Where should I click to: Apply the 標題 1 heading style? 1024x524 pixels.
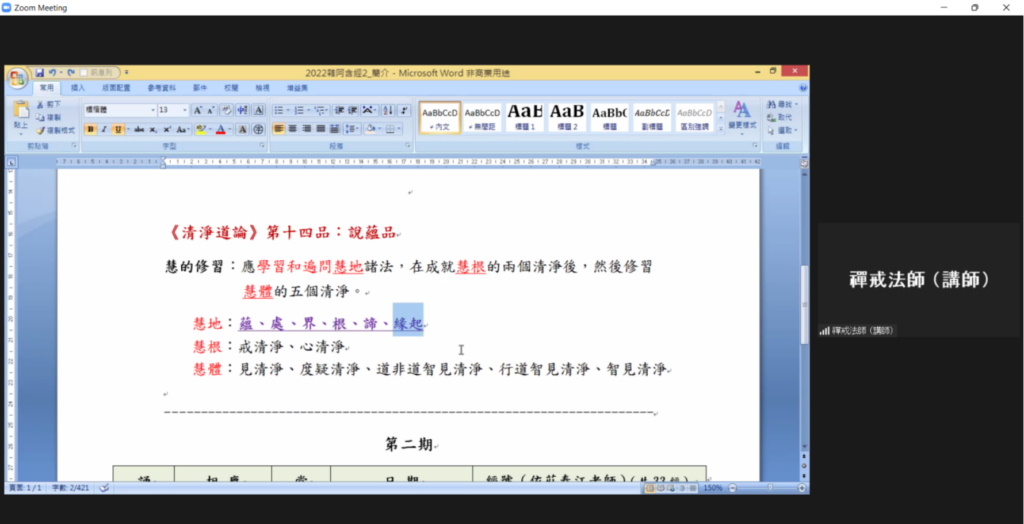pyautogui.click(x=525, y=116)
